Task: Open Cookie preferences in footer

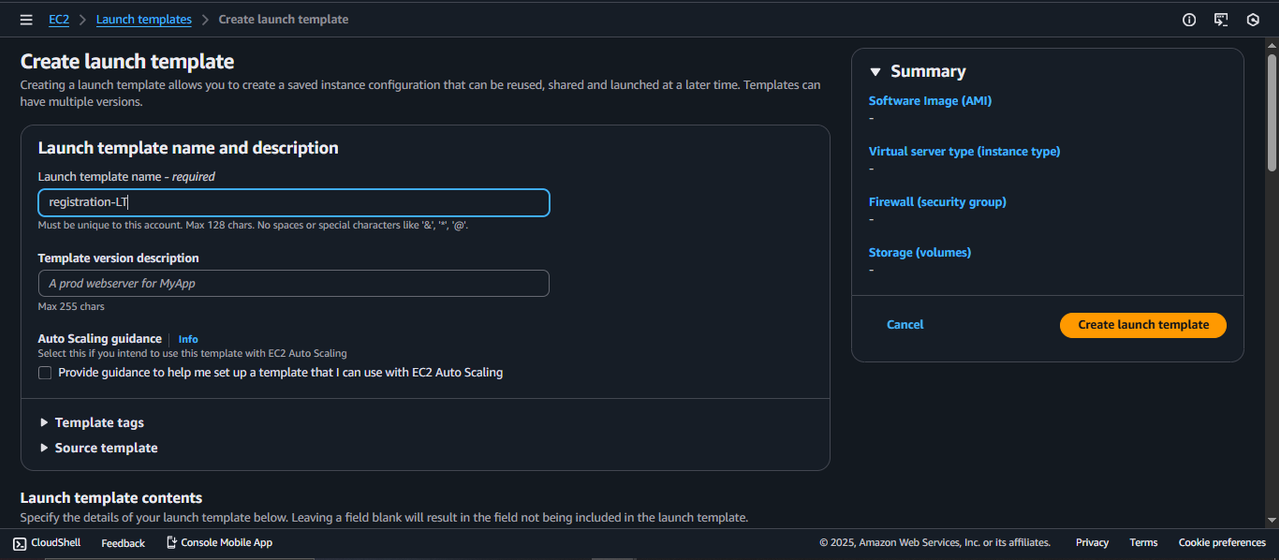Action: click(1222, 543)
